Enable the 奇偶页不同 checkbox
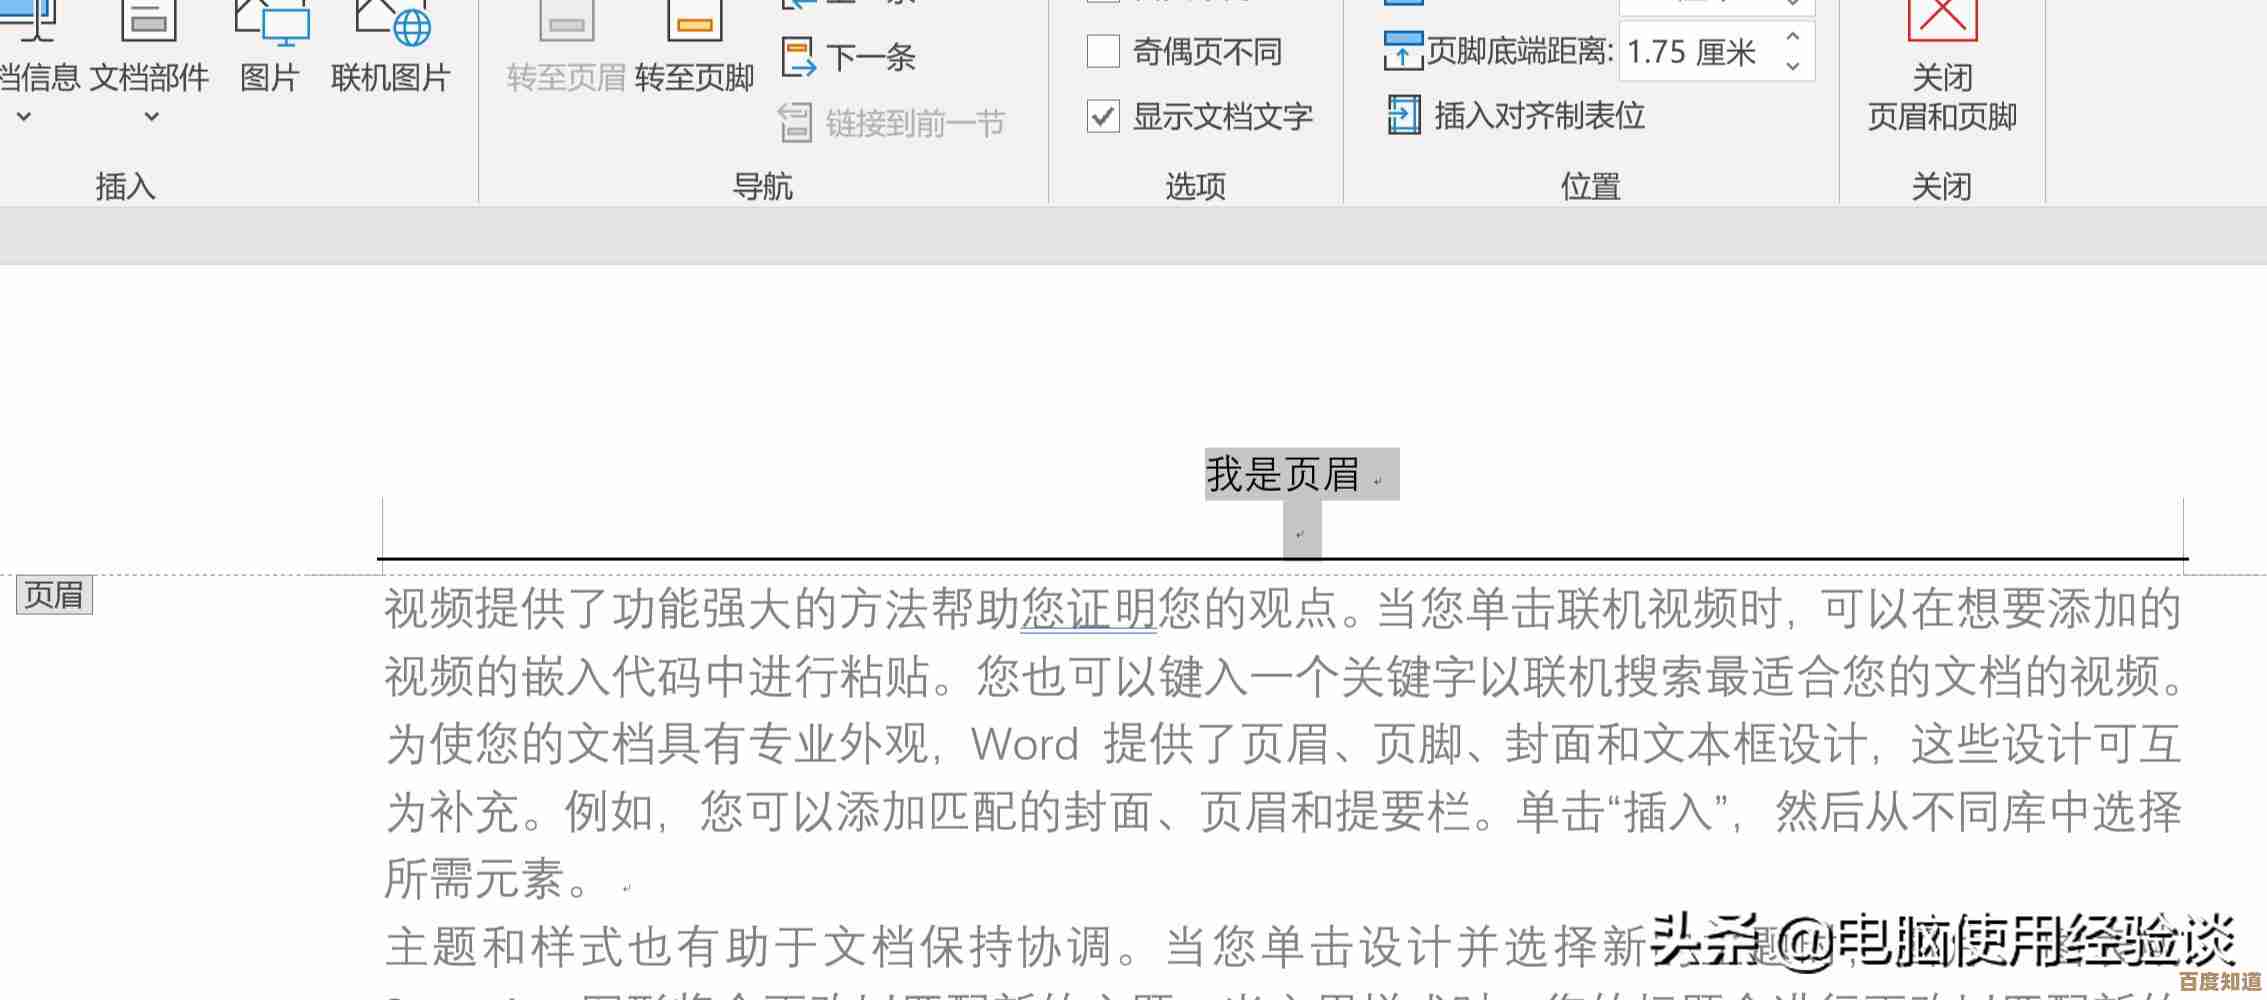Viewport: 2267px width, 1000px height. (1103, 52)
